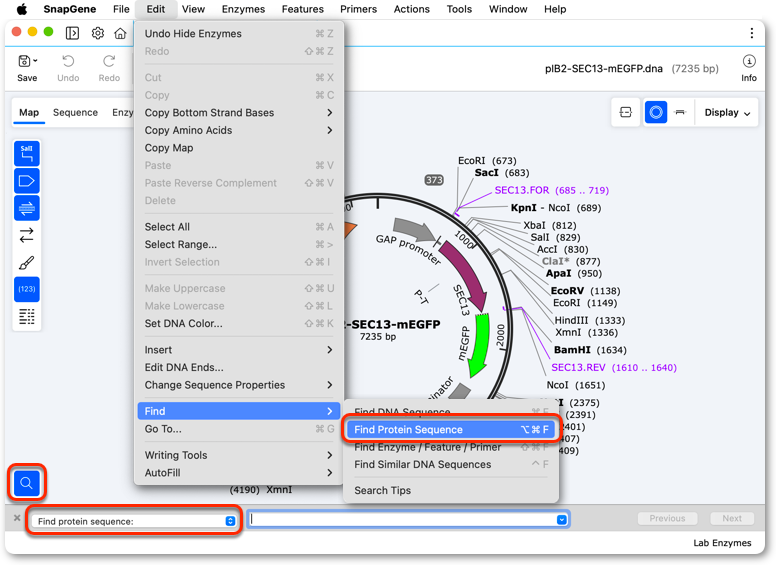Choose Find Similar DNA Sequences
Screen dimensions: 776x565
[x=451, y=465]
